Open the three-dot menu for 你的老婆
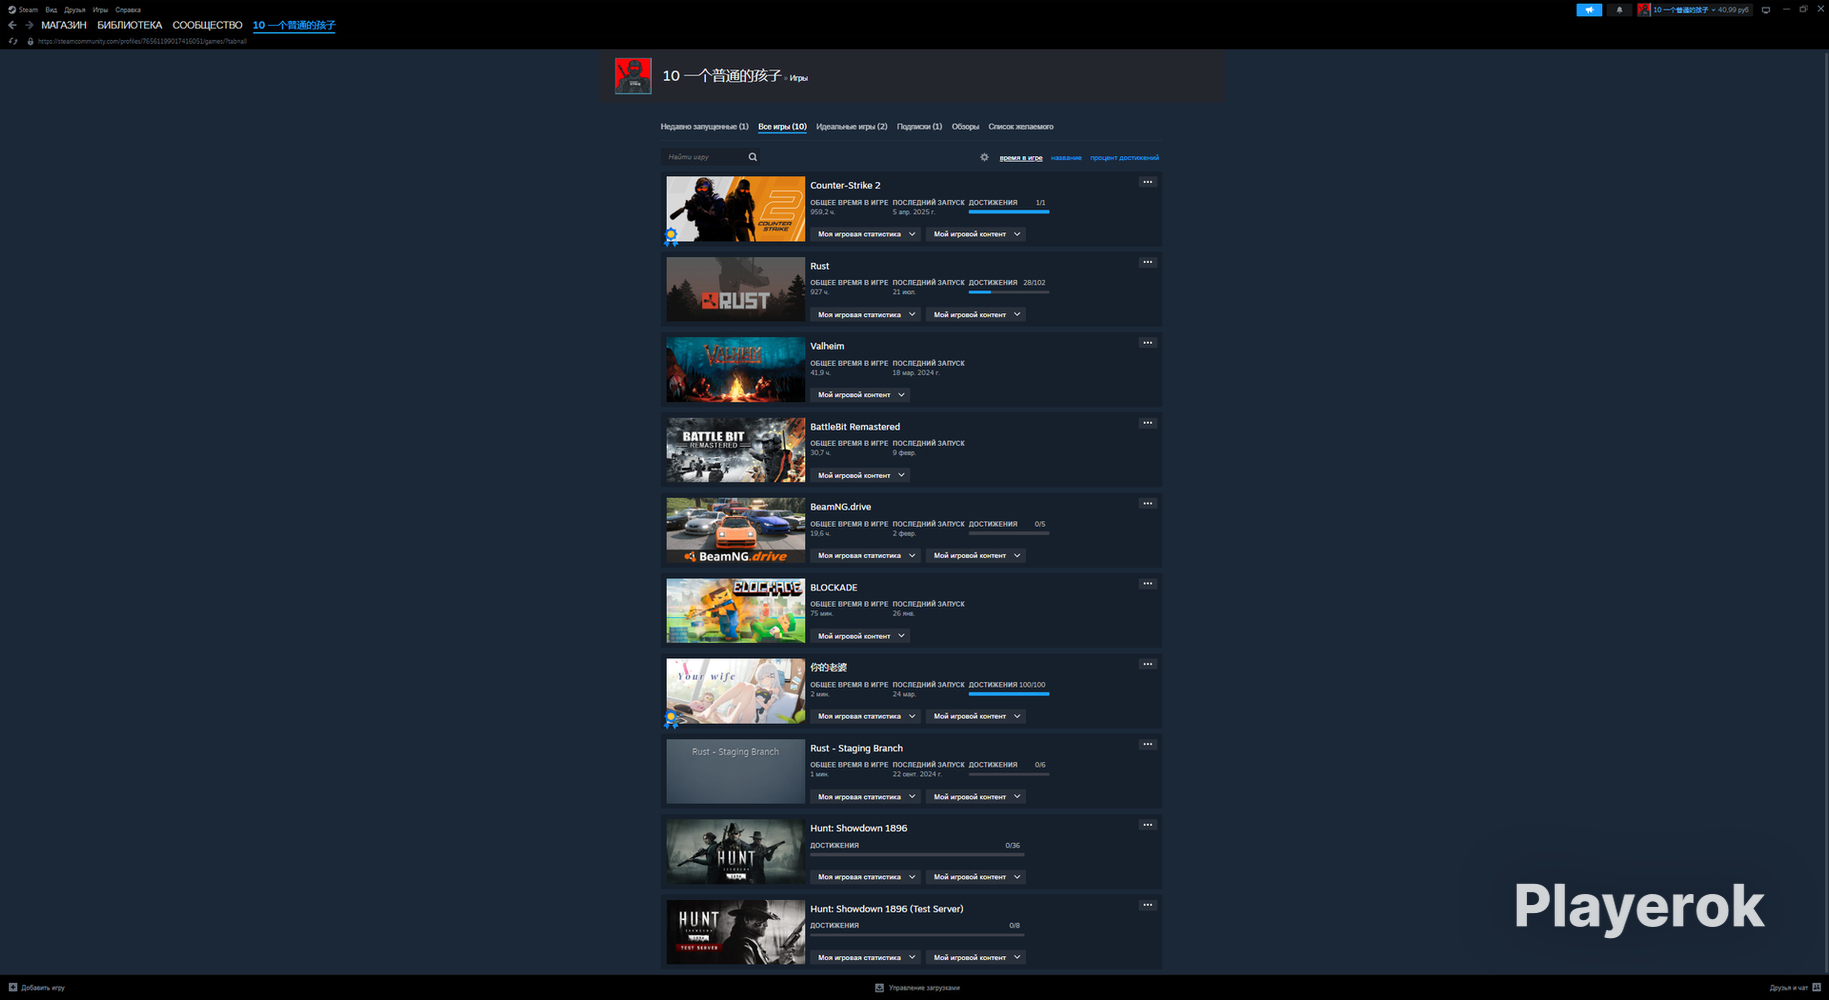The height and width of the screenshot is (1000, 1829). coord(1148,664)
